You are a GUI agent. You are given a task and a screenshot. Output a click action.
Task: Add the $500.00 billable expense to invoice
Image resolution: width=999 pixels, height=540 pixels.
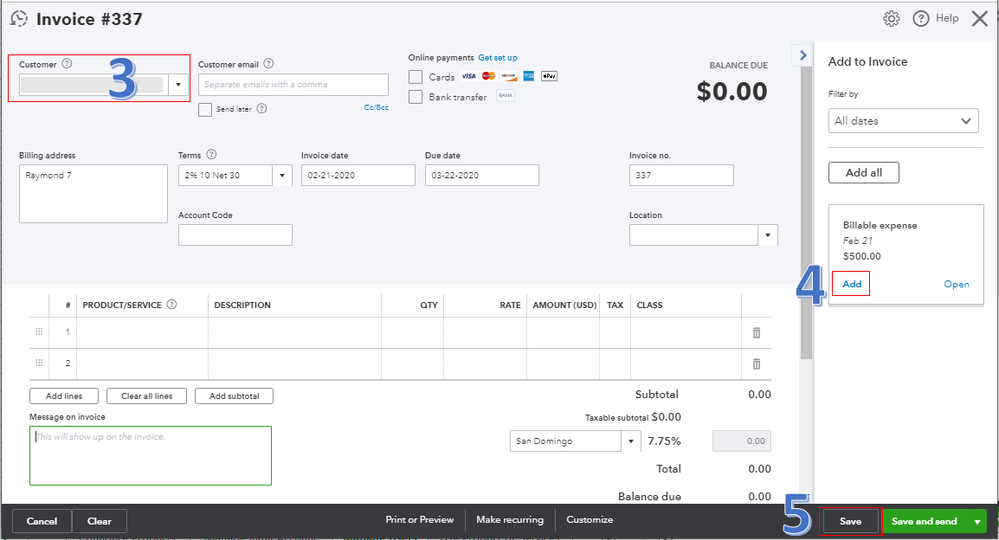tap(851, 284)
